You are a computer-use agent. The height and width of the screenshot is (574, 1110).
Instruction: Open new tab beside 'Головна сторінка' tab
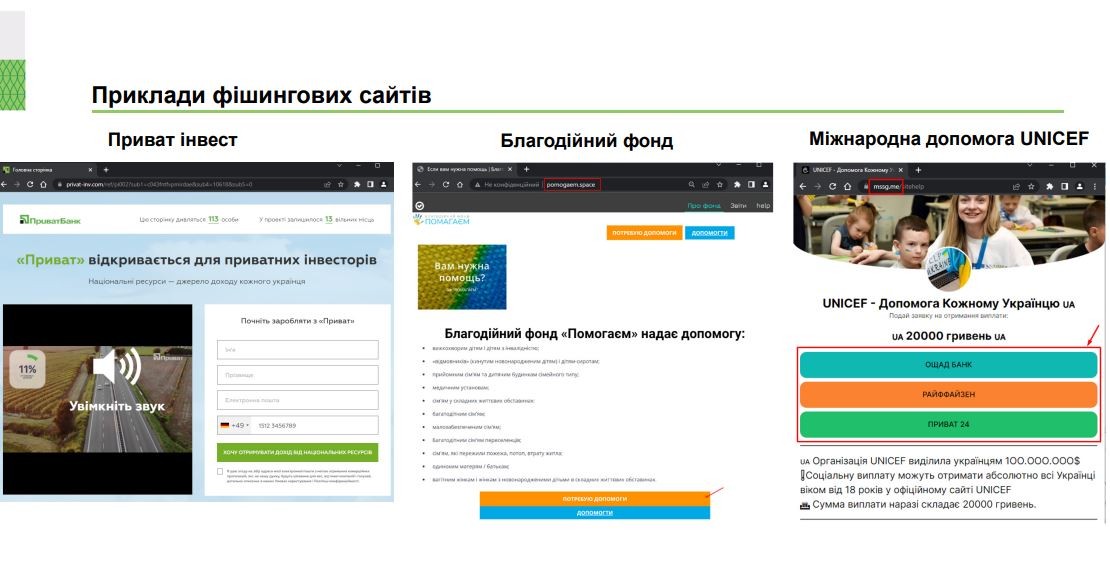click(106, 170)
